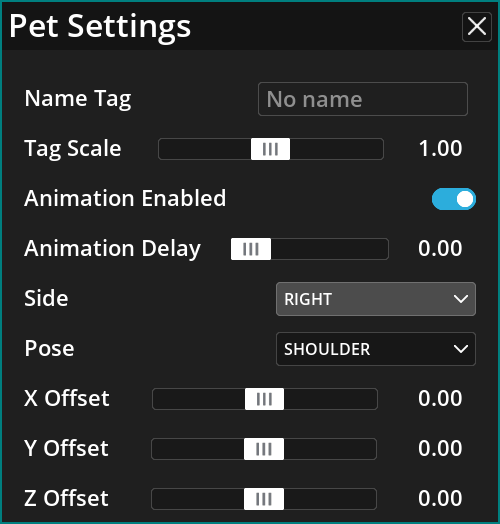Click the Y Offset slider handle
500x524 pixels.
click(264, 449)
